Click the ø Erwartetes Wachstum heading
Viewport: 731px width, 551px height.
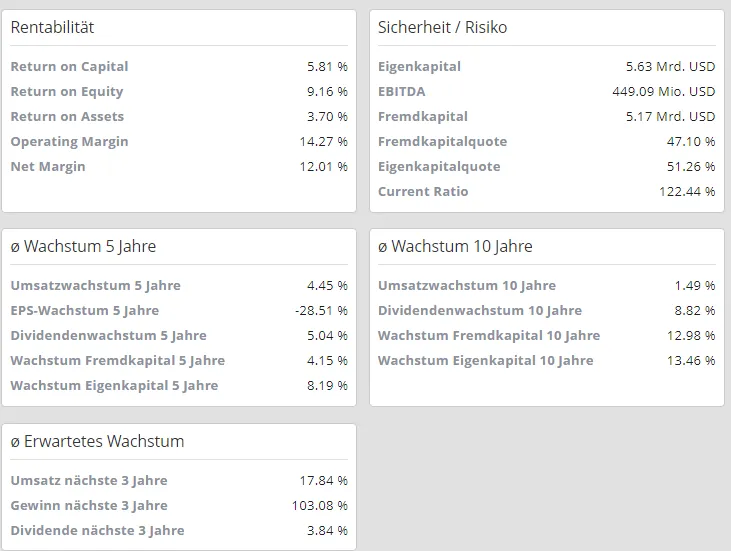point(97,441)
